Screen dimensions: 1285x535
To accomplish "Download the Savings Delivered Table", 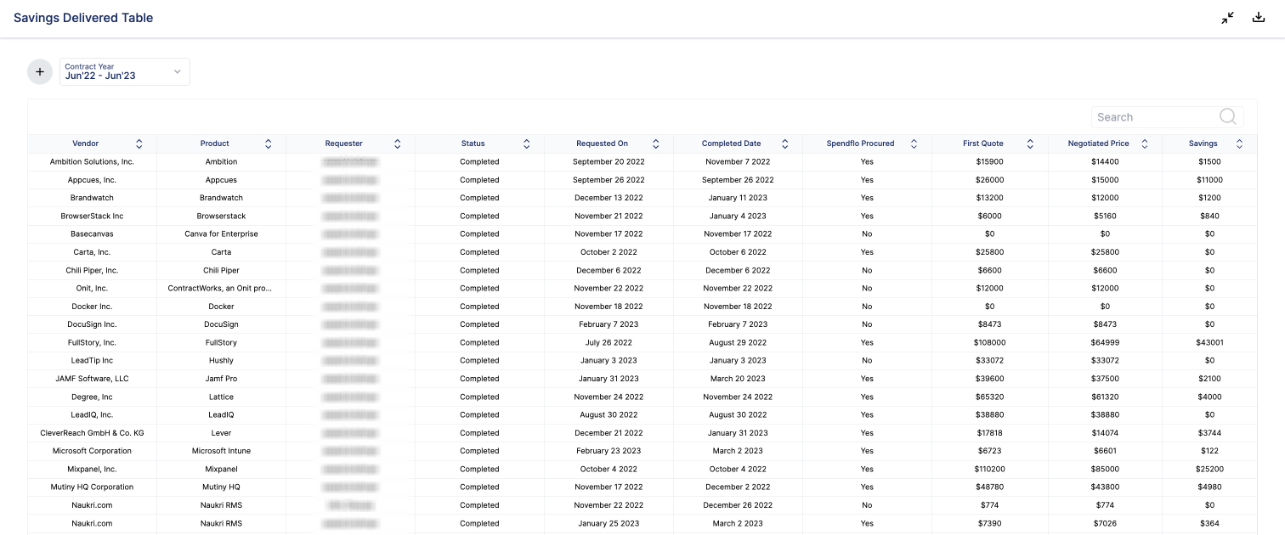I will (1259, 18).
